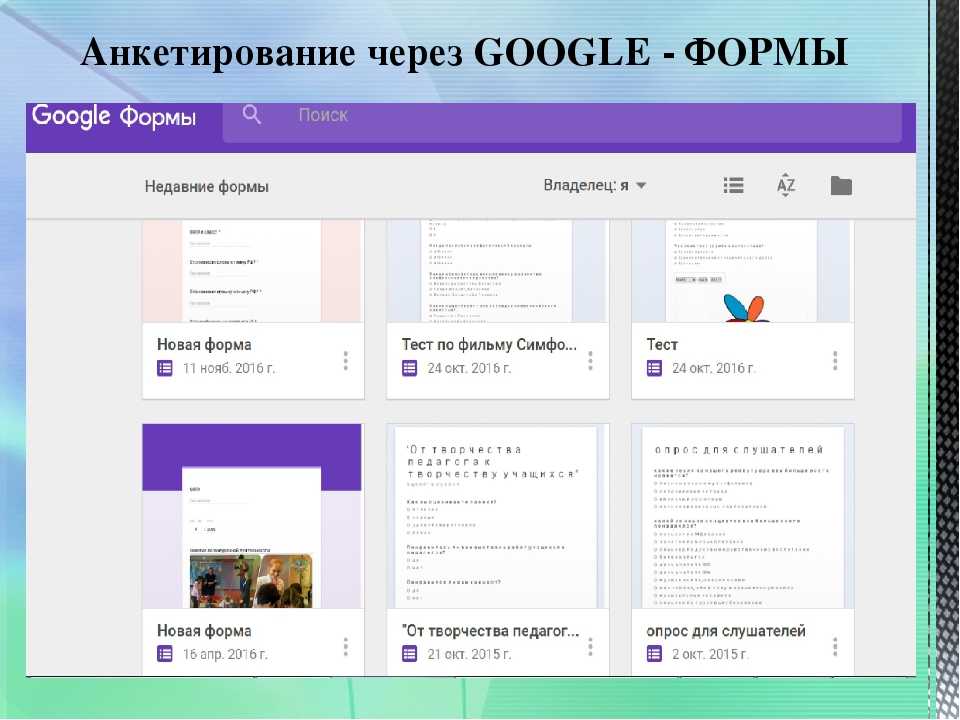Click the form icon beside 21 окт. 2015 г.

click(x=410, y=654)
